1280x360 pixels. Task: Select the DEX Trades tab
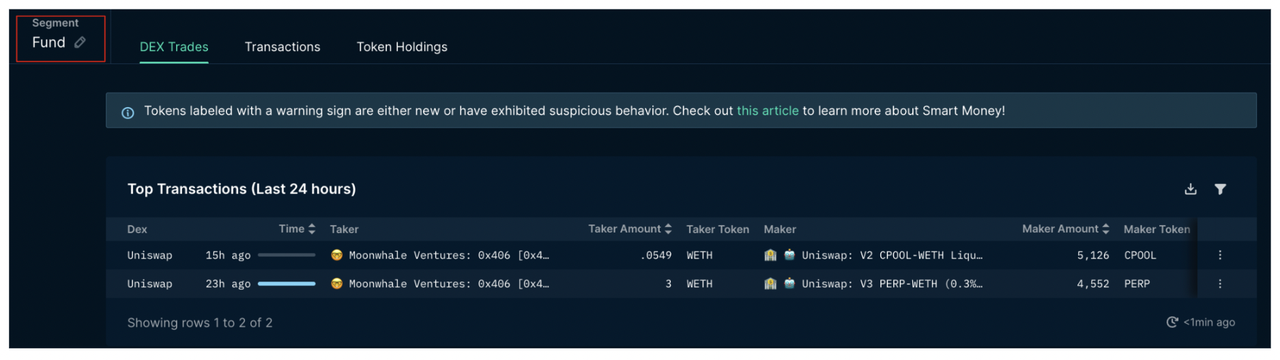click(x=174, y=47)
